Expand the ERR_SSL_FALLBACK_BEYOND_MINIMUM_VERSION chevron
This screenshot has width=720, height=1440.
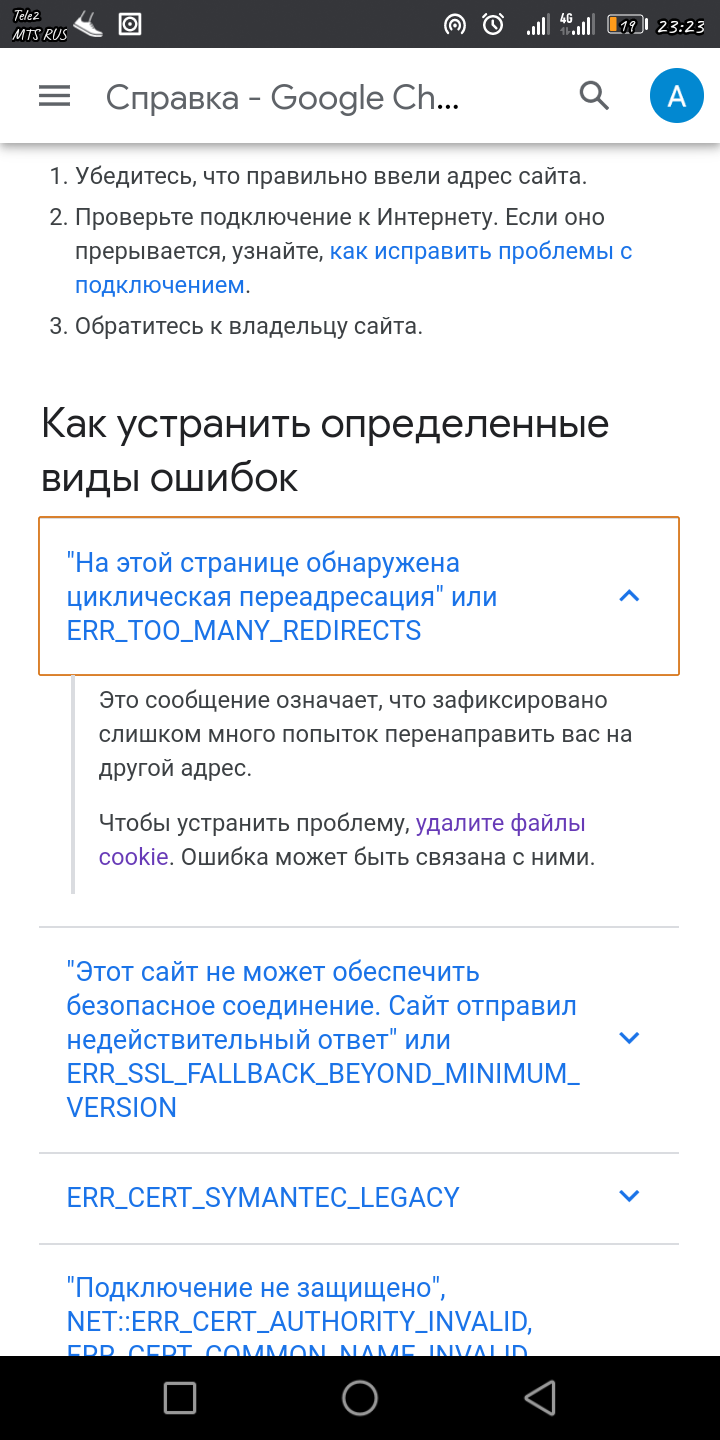(629, 1038)
